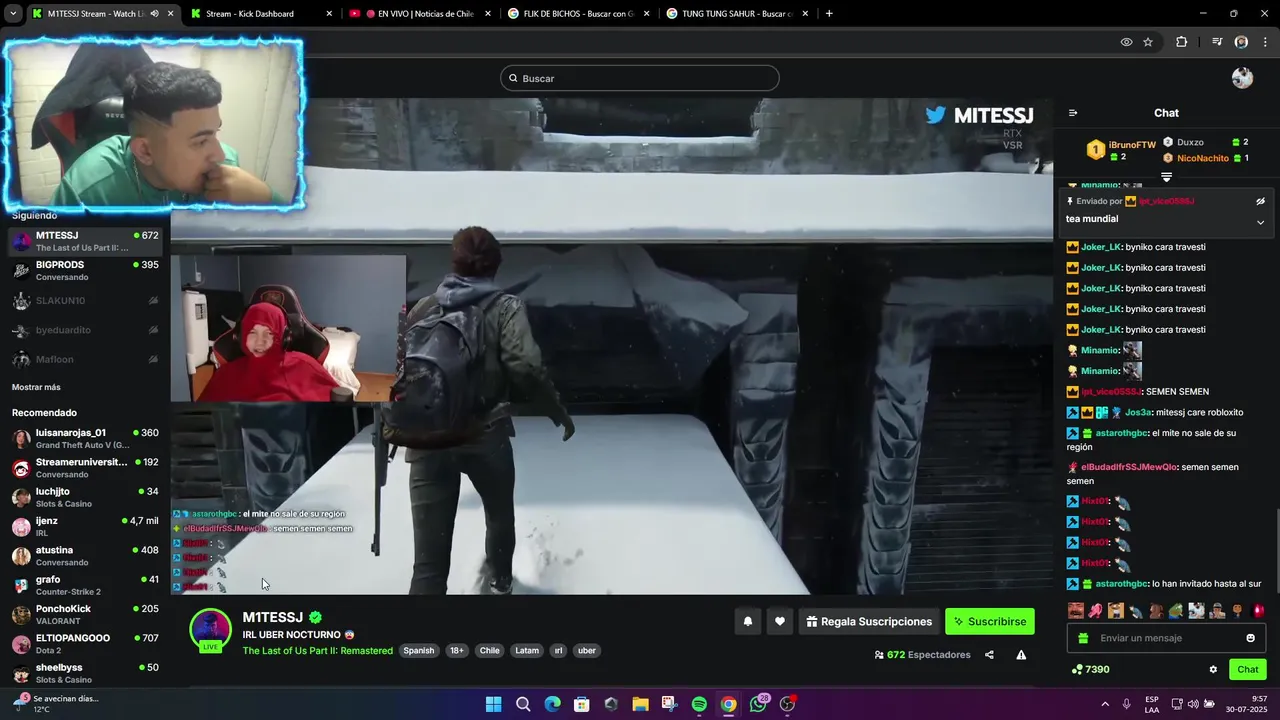Collapse the chat panel with arrow icon

[1073, 113]
